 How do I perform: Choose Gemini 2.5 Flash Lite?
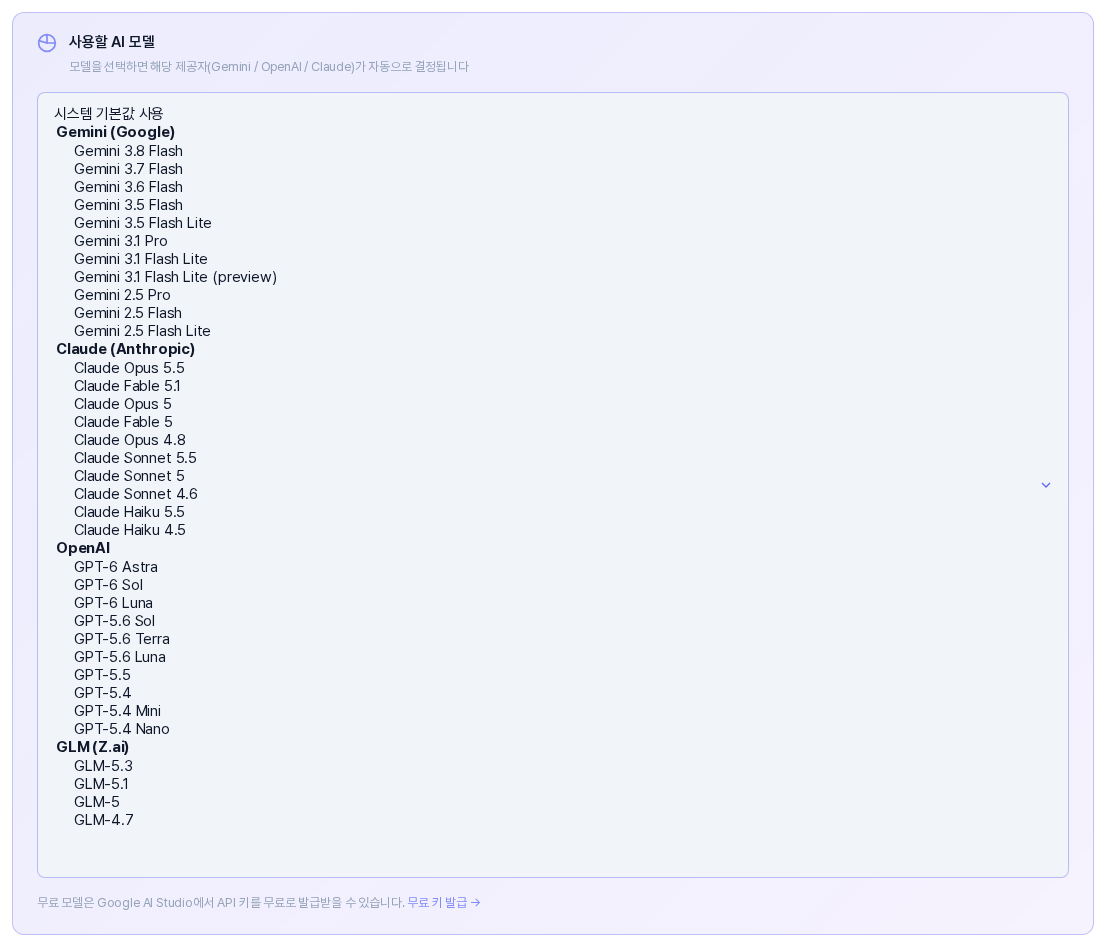click(142, 331)
